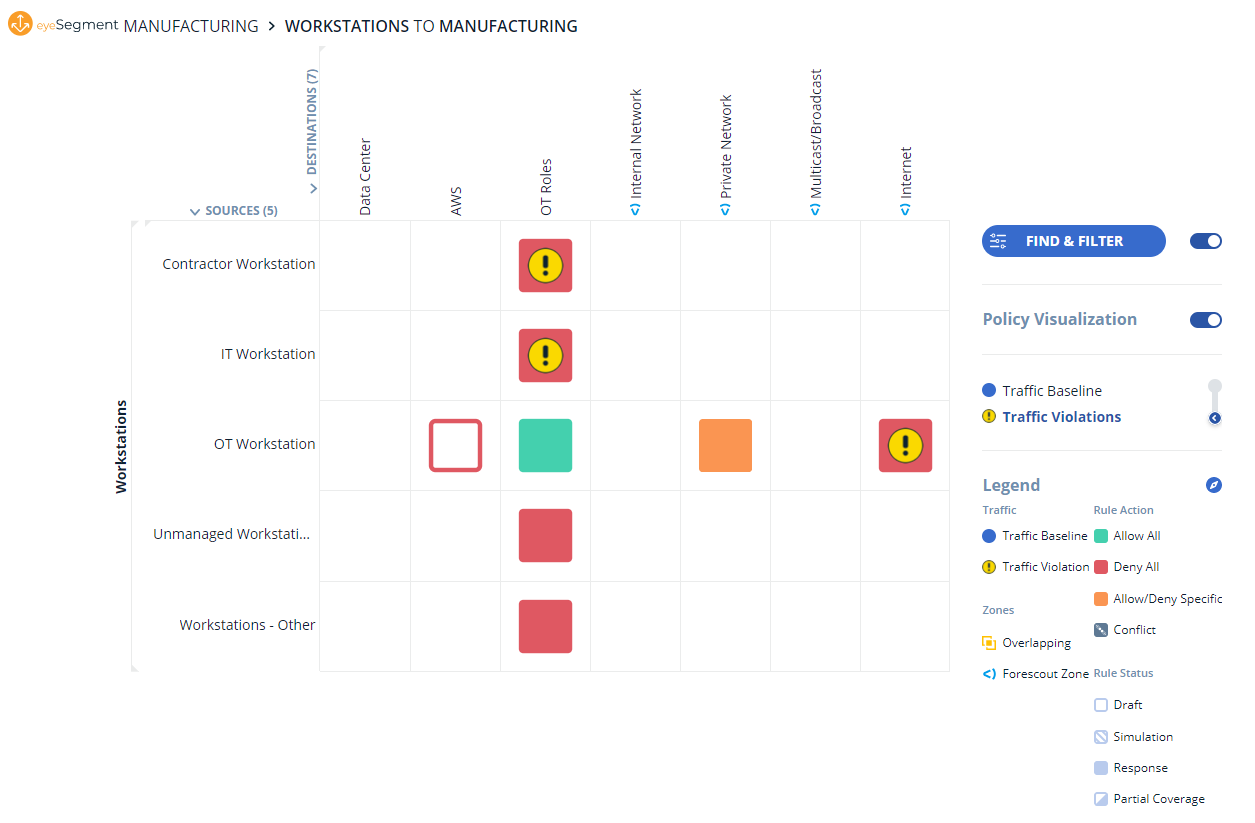Toggle the Find & Filter switch
Image resolution: width=1255 pixels, height=823 pixels.
pos(1205,241)
